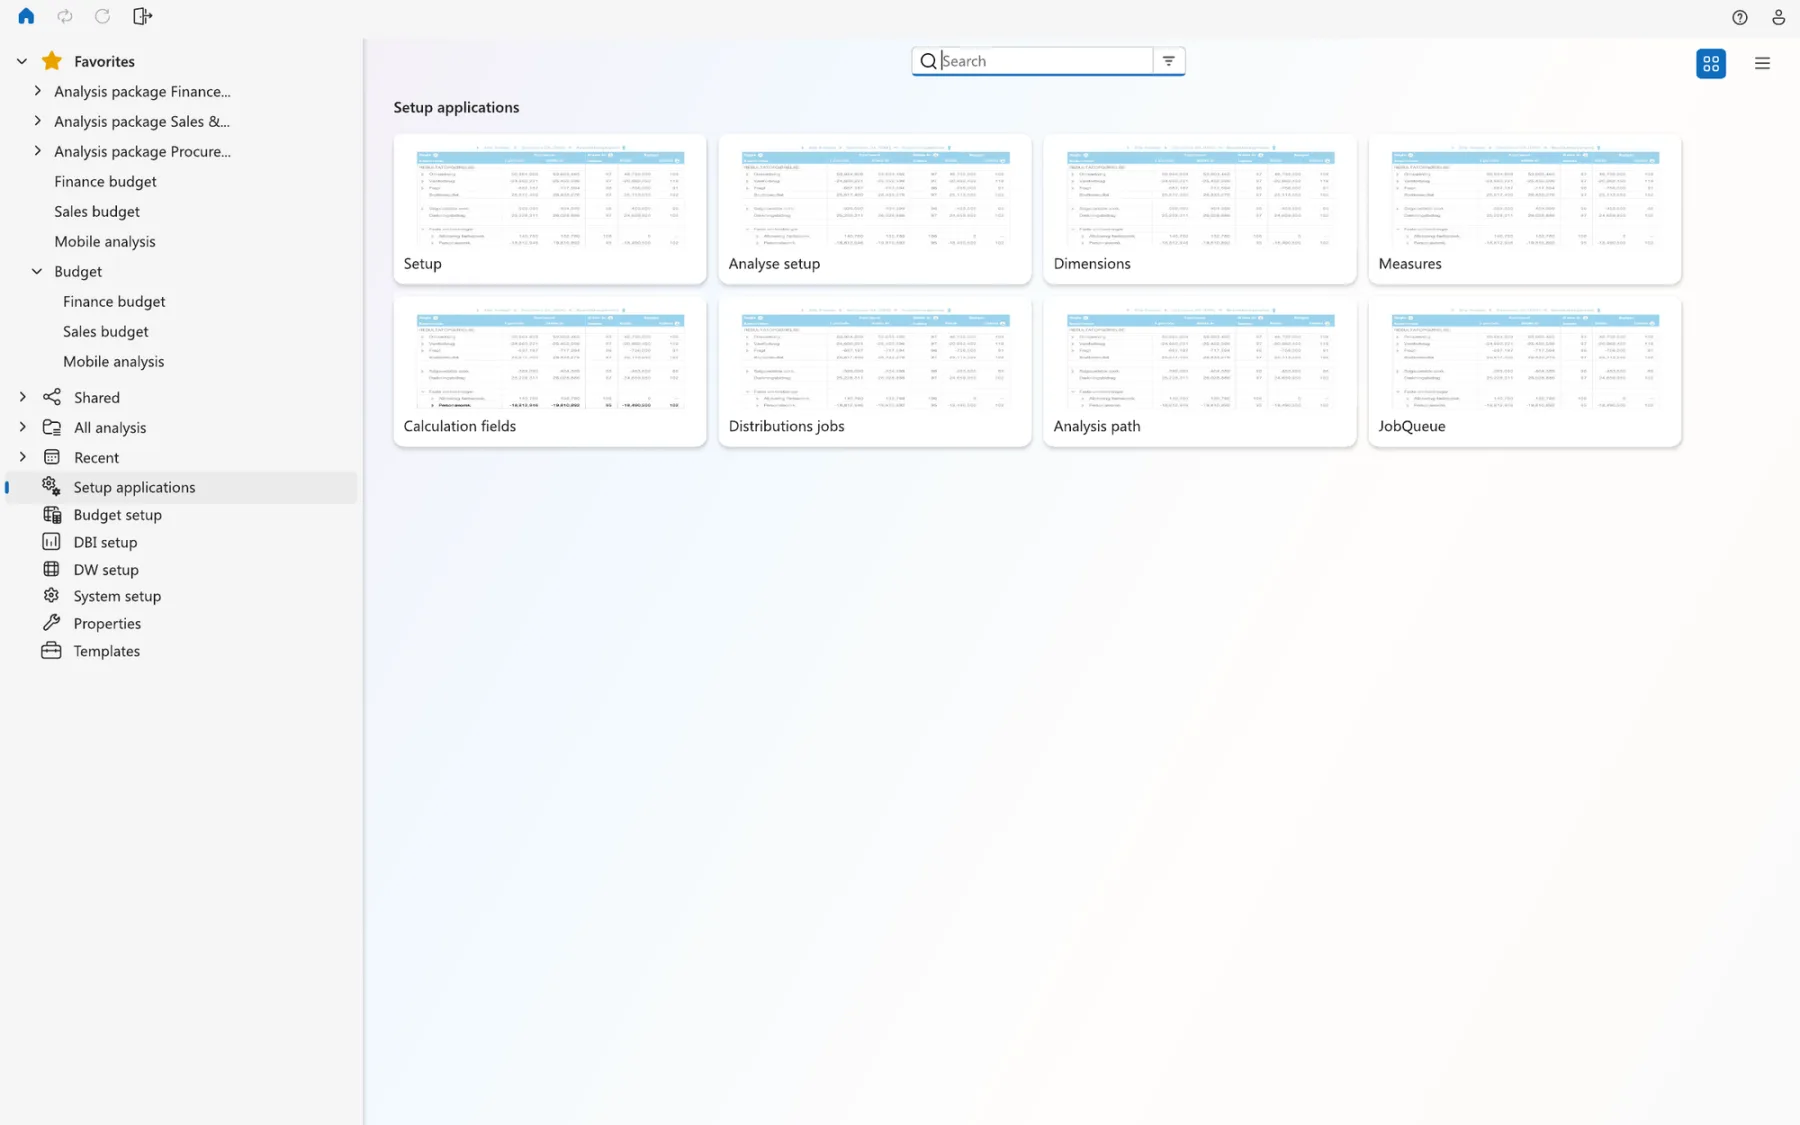Click the DBI setup chart icon
The image size is (1800, 1125).
click(x=51, y=541)
